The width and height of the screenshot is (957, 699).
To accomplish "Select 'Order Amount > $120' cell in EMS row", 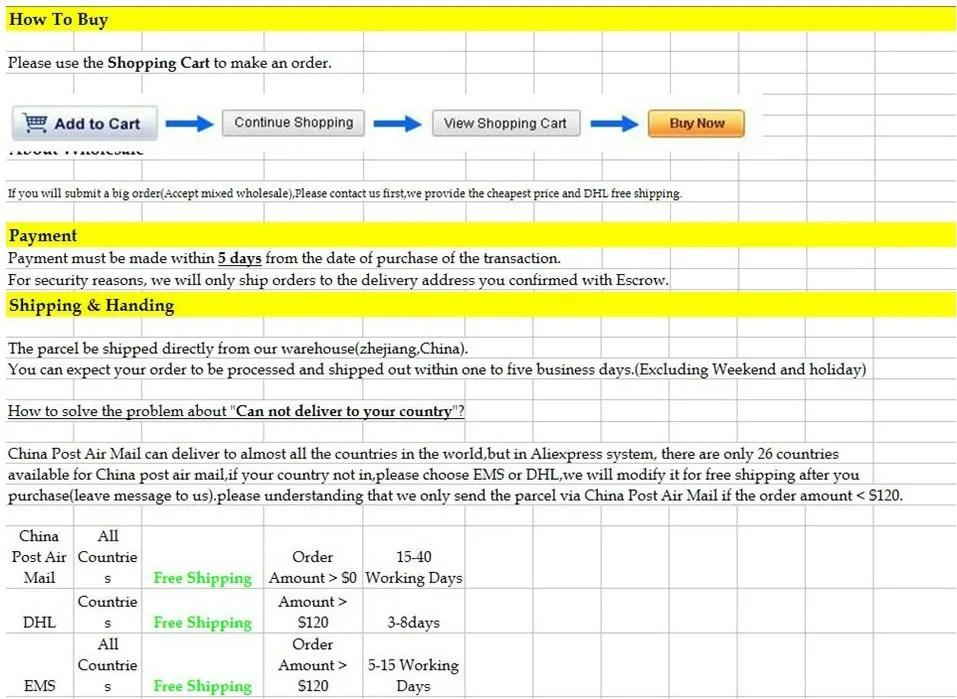I will point(313,665).
